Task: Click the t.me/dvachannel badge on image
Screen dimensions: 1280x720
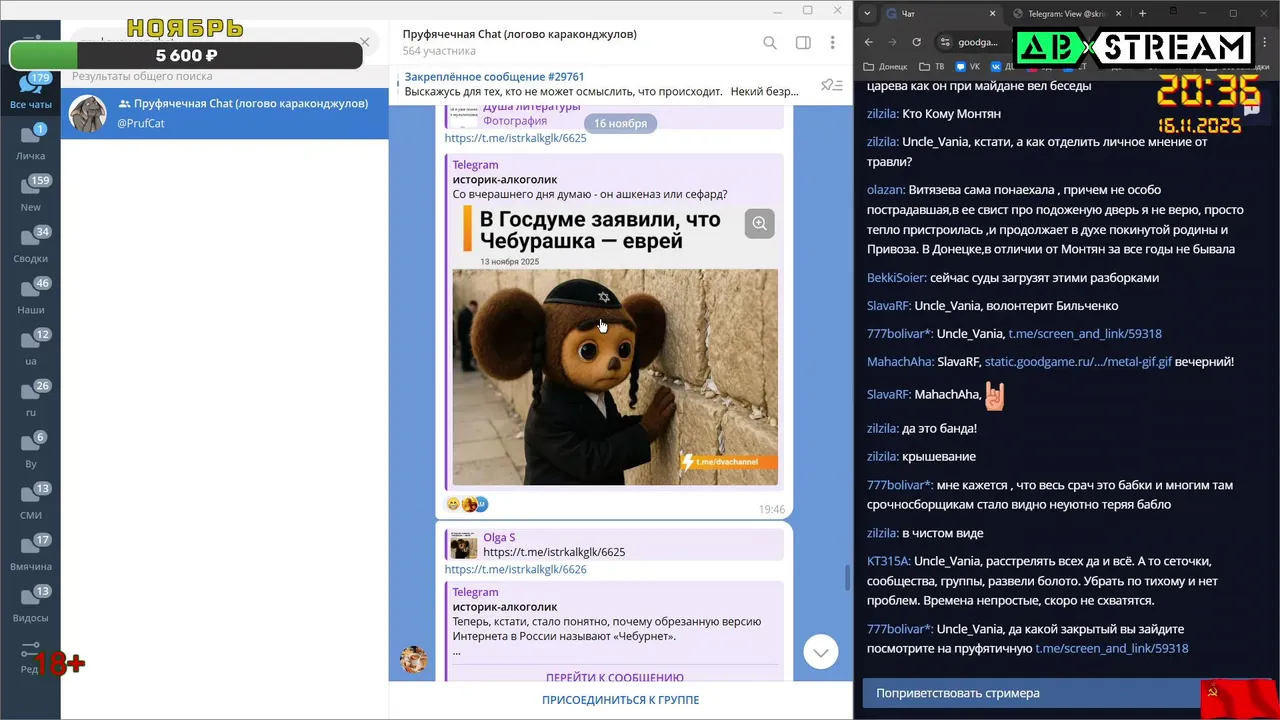Action: (727, 462)
